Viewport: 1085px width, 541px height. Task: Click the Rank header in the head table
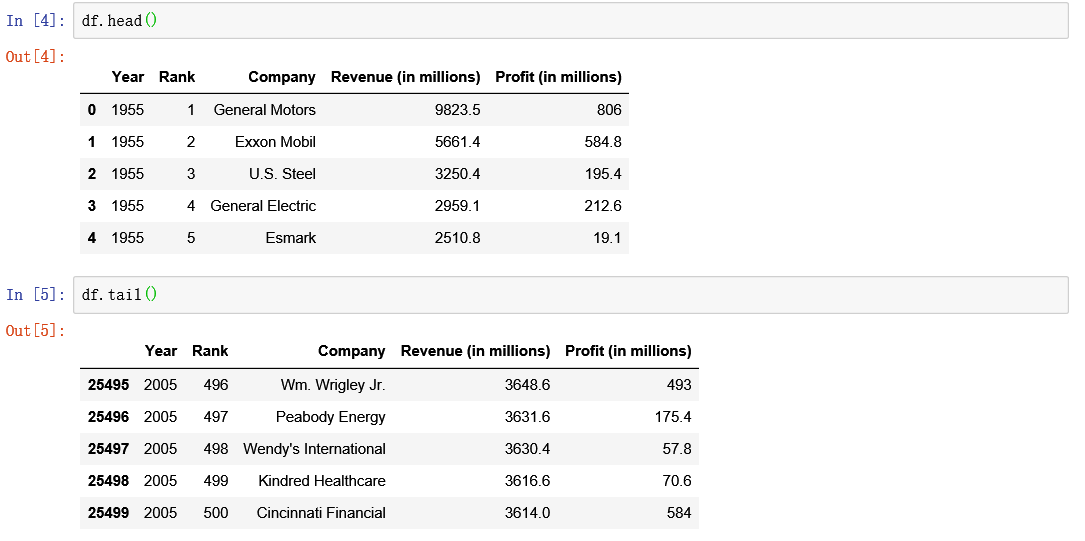click(x=177, y=77)
